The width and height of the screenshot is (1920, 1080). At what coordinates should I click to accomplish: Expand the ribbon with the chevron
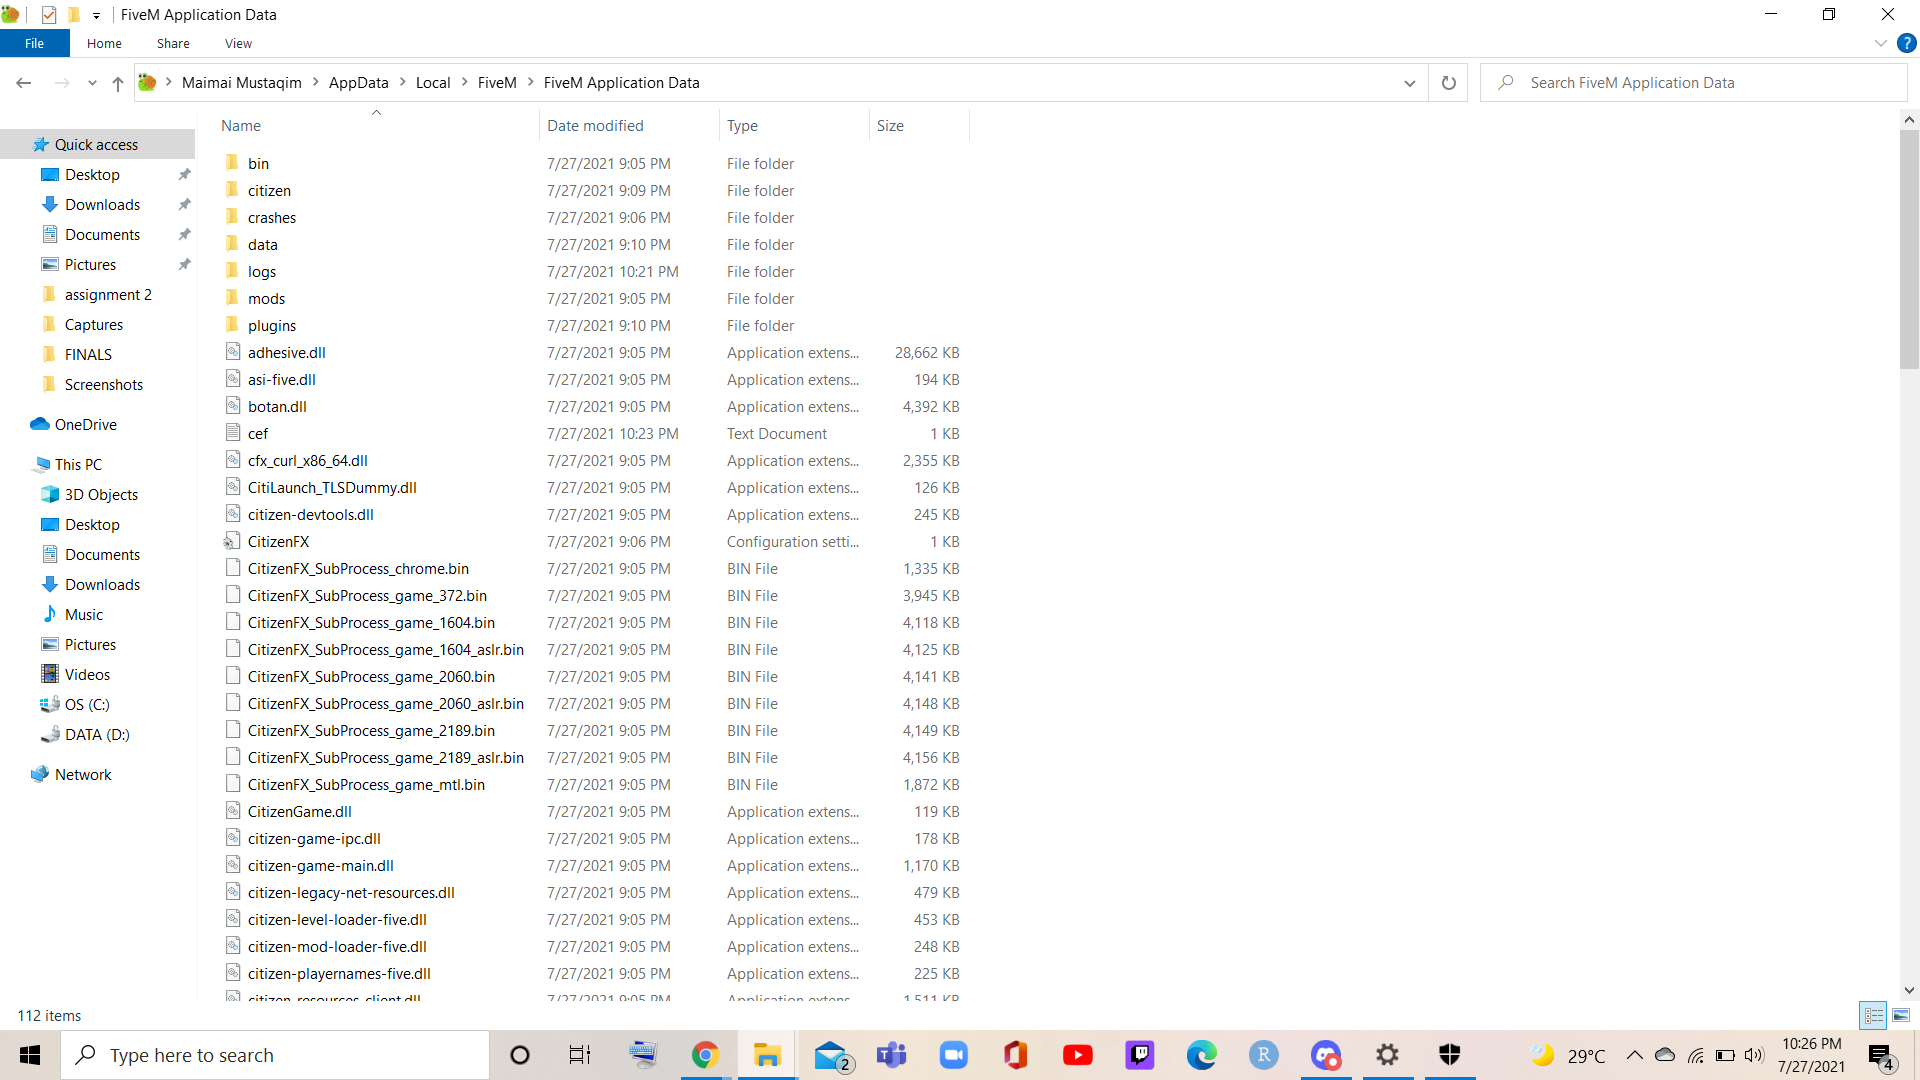tap(1879, 43)
